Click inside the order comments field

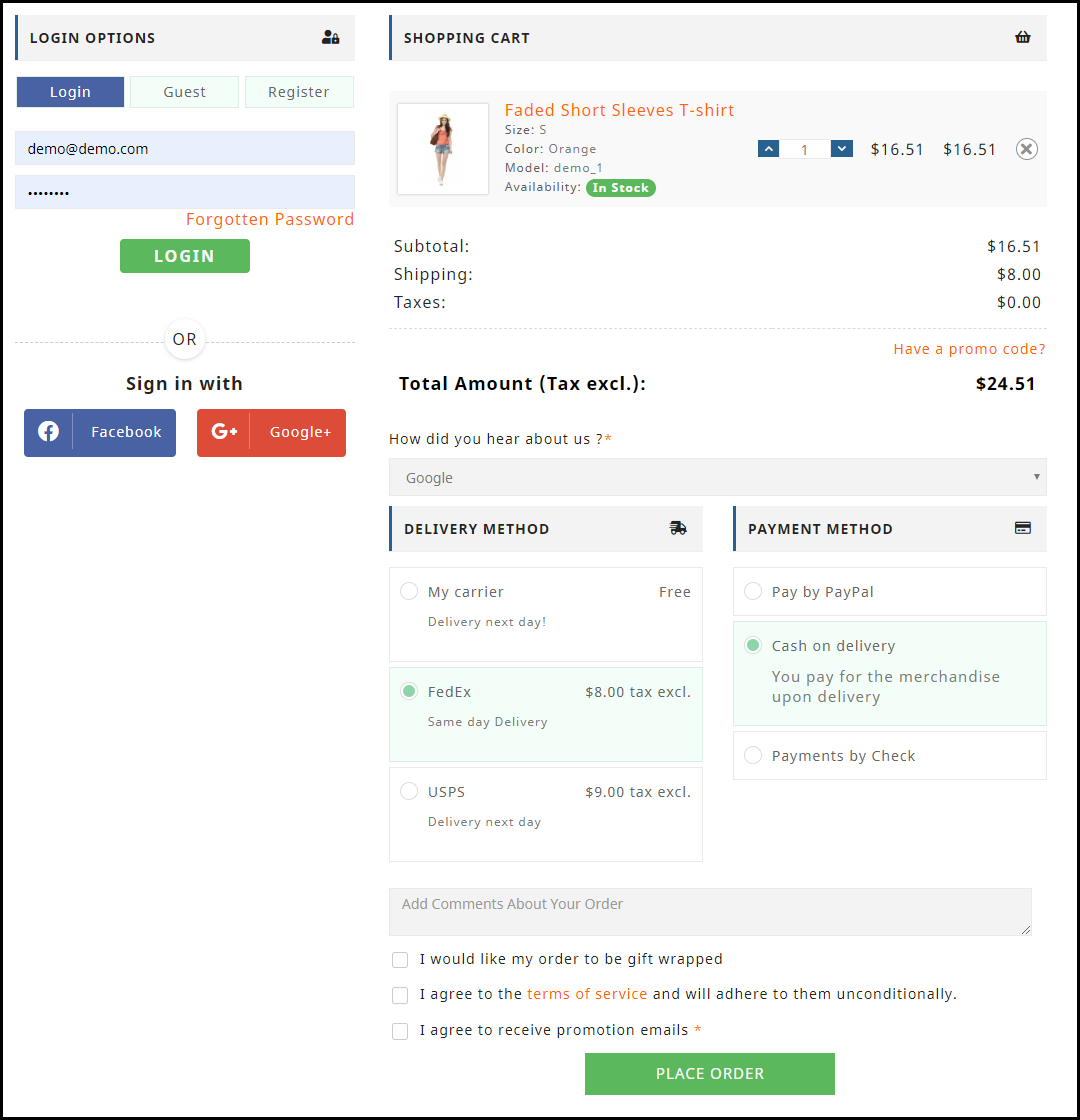click(710, 910)
